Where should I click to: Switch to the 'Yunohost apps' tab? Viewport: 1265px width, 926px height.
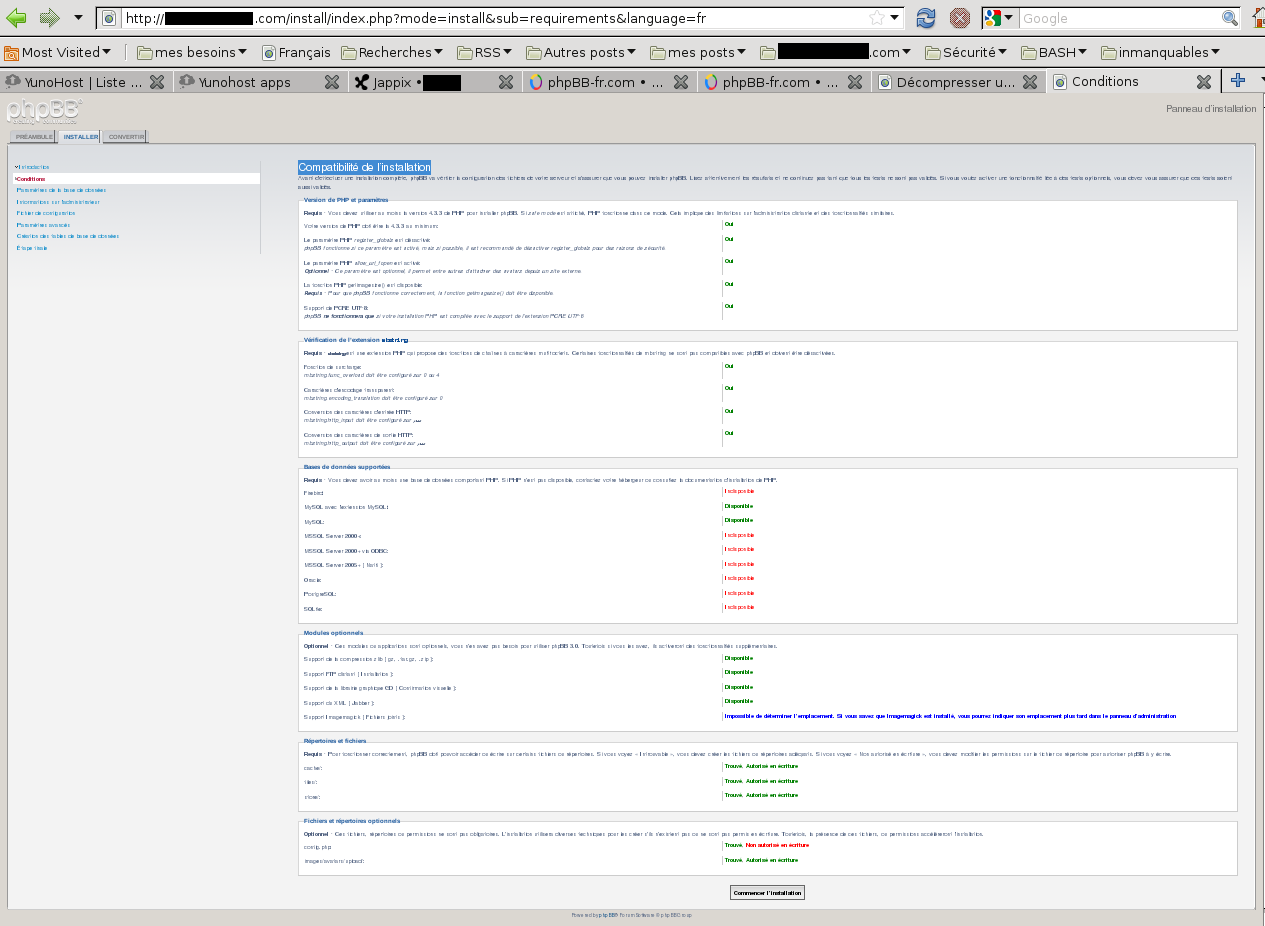(x=245, y=82)
